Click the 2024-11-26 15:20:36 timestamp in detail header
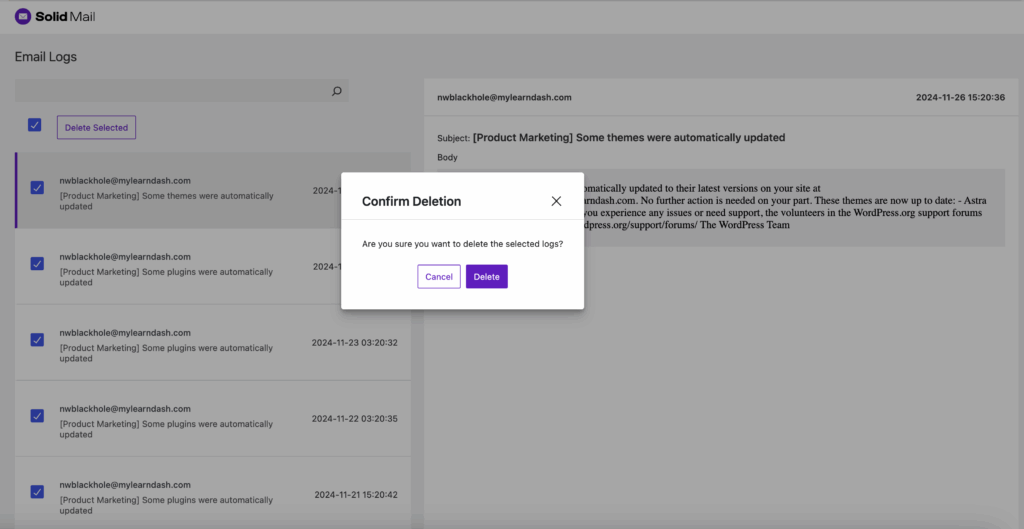Image resolution: width=1024 pixels, height=529 pixels. point(960,98)
